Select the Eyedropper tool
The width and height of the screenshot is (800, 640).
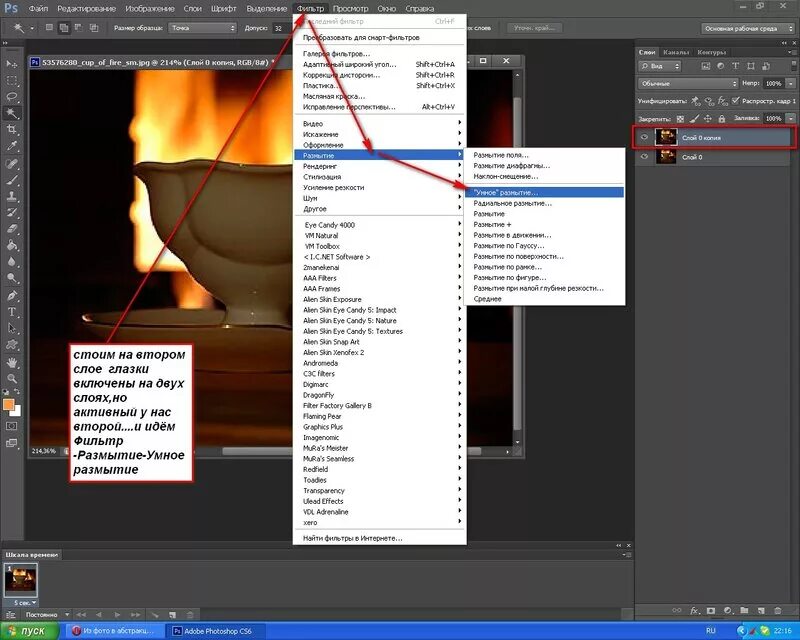(x=12, y=146)
